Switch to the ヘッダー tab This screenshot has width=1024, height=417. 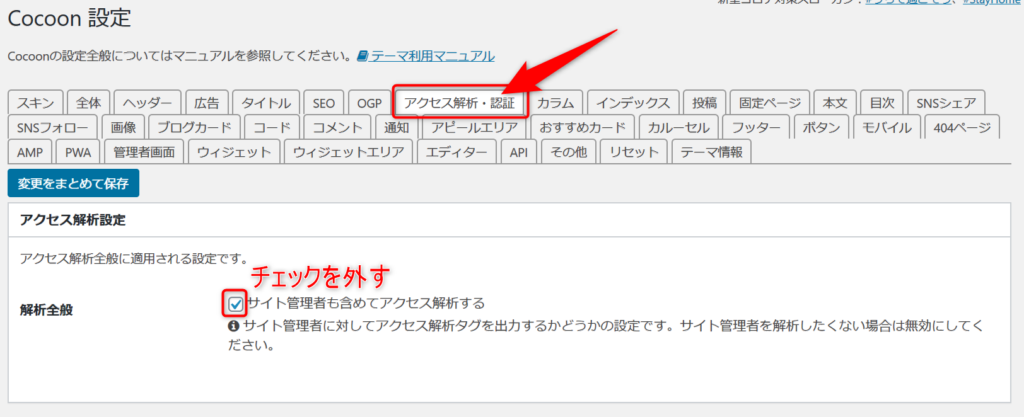[148, 102]
